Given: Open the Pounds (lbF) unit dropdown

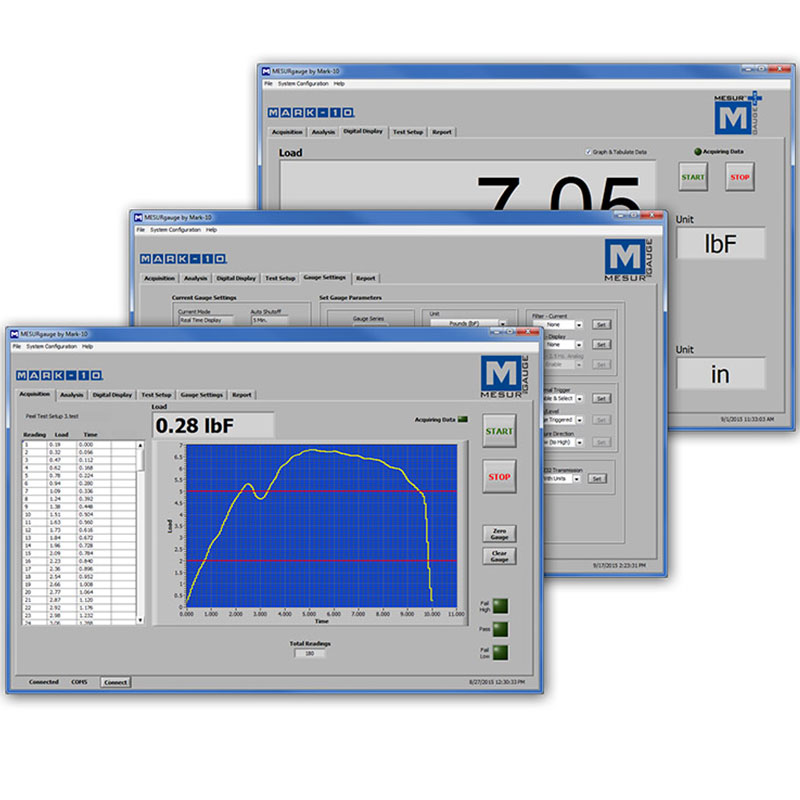Looking at the screenshot, I should tap(503, 323).
